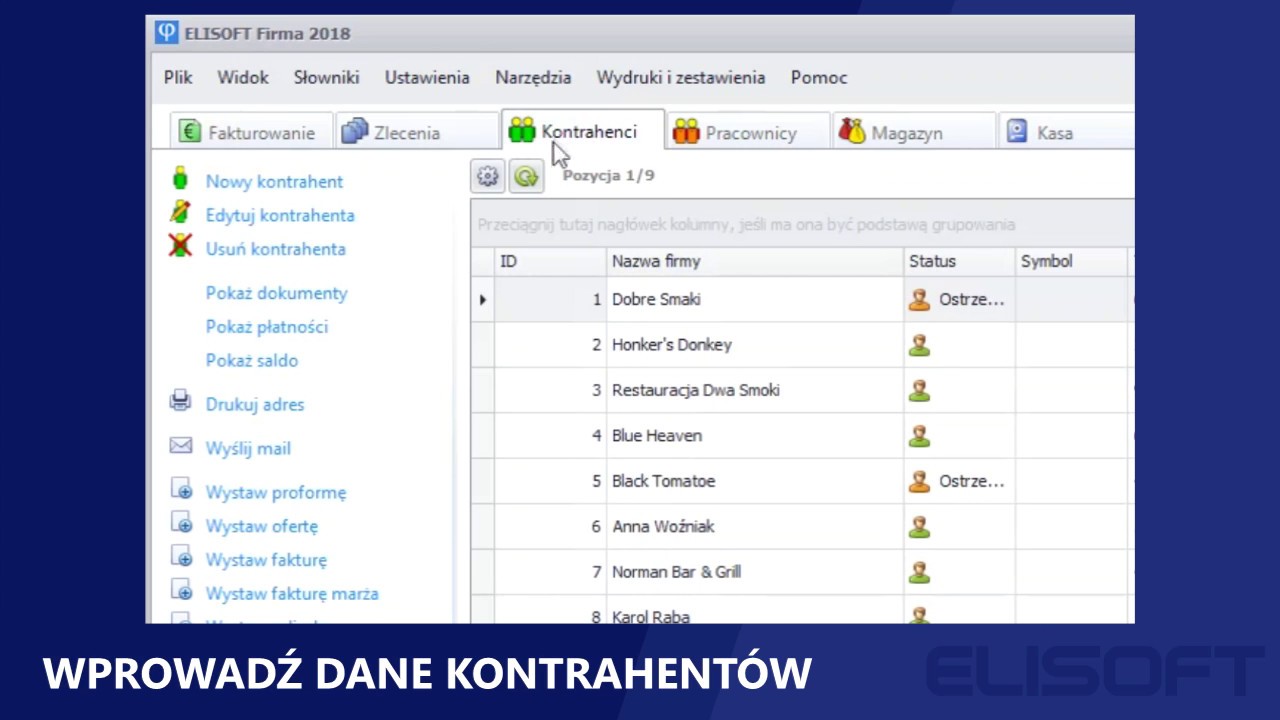Open the Plik menu
1280x720 pixels.
[x=178, y=77]
